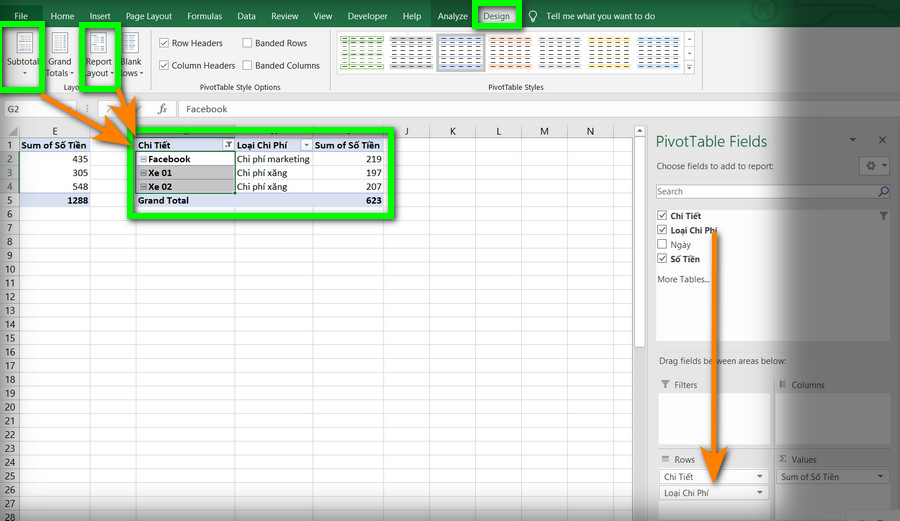Open the Subtotals layout button
This screenshot has width=900, height=521.
point(23,55)
